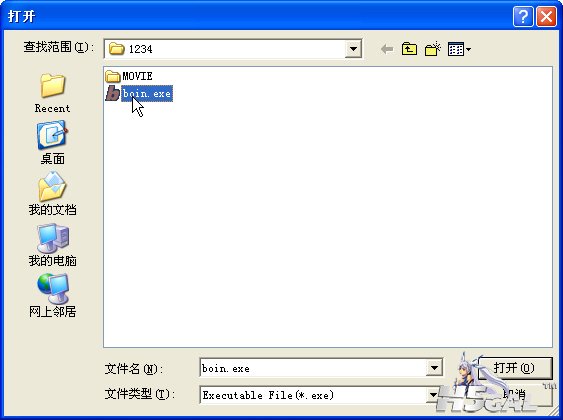Screen dimensions: 563x420
Task: Open the Recent places shortcut
Action: click(52, 93)
